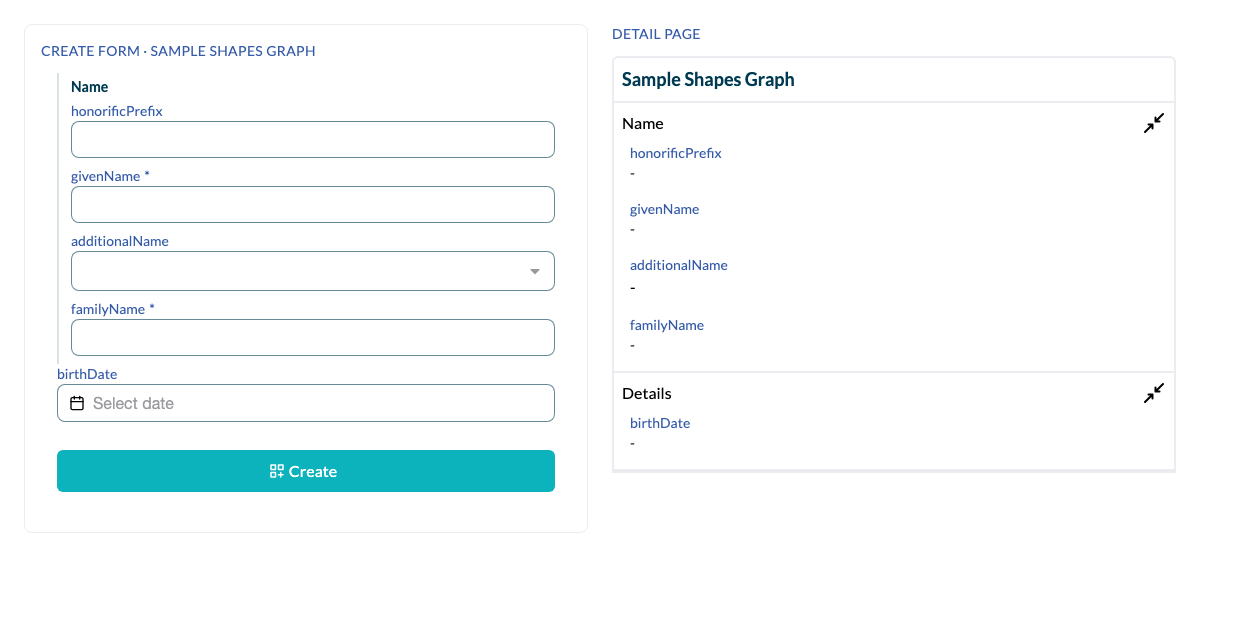Open the additionalName dropdown arrow
1240x620 pixels.
(x=535, y=271)
